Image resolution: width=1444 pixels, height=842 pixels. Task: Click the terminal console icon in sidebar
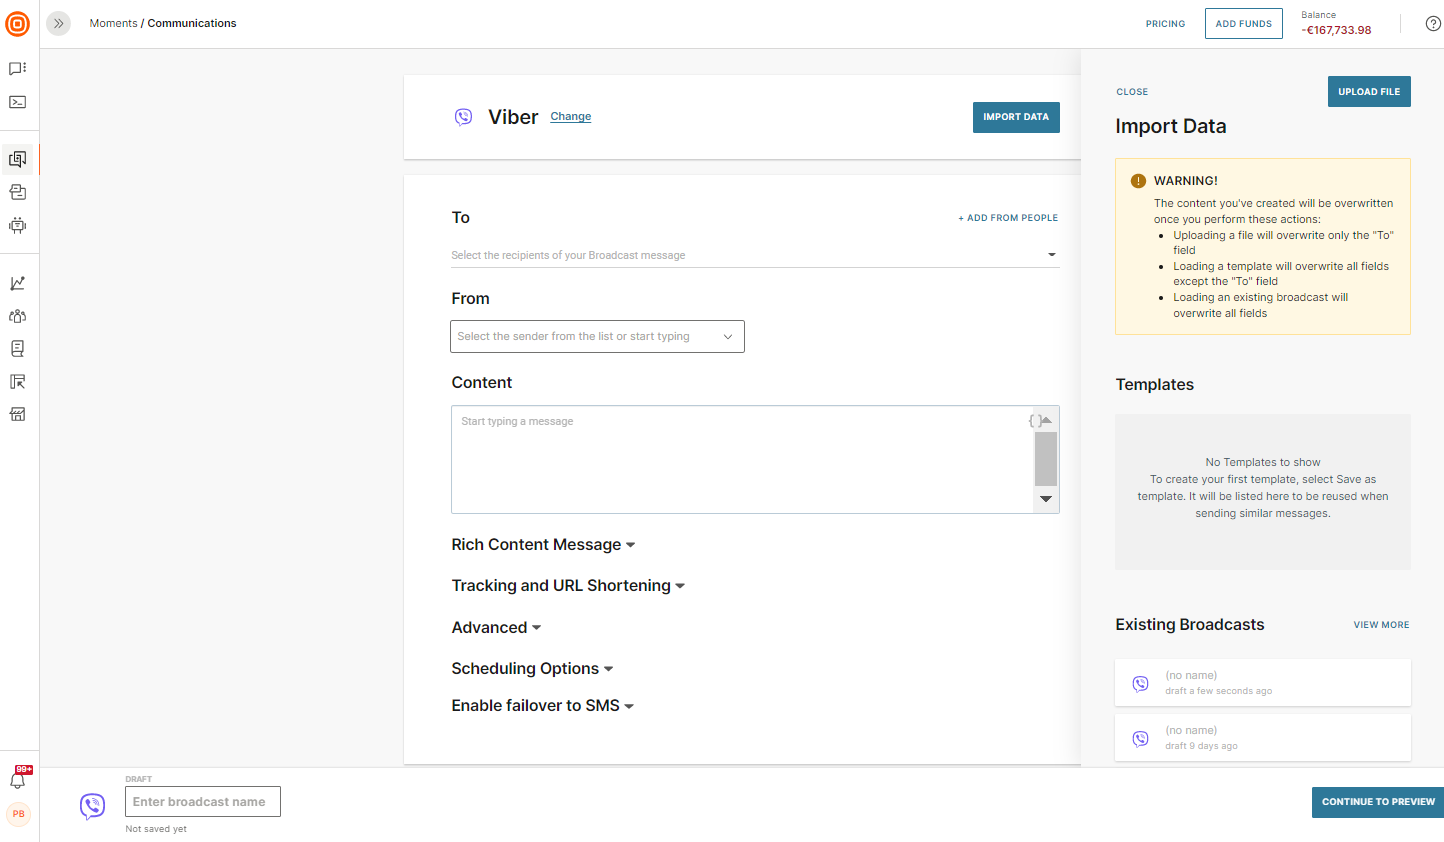(18, 102)
